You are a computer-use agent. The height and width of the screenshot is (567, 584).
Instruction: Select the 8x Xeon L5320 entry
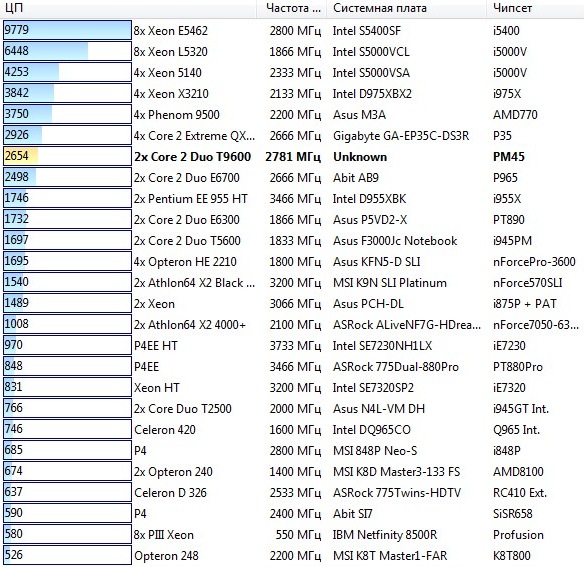click(171, 51)
